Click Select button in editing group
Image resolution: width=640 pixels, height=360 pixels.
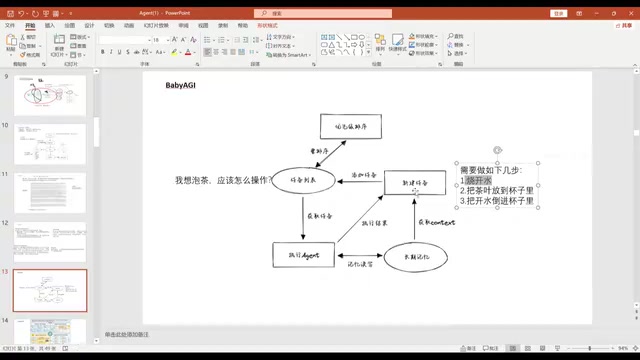point(457,53)
